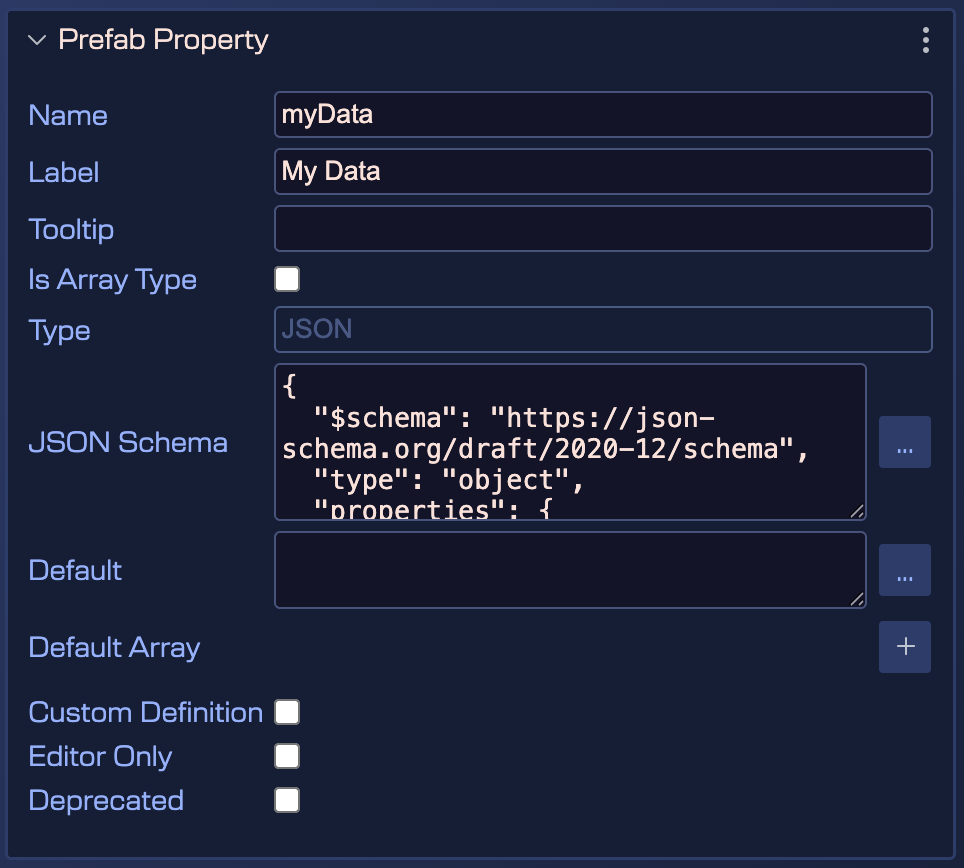Enable the Is Array Type checkbox
The height and width of the screenshot is (868, 964).
(x=286, y=279)
